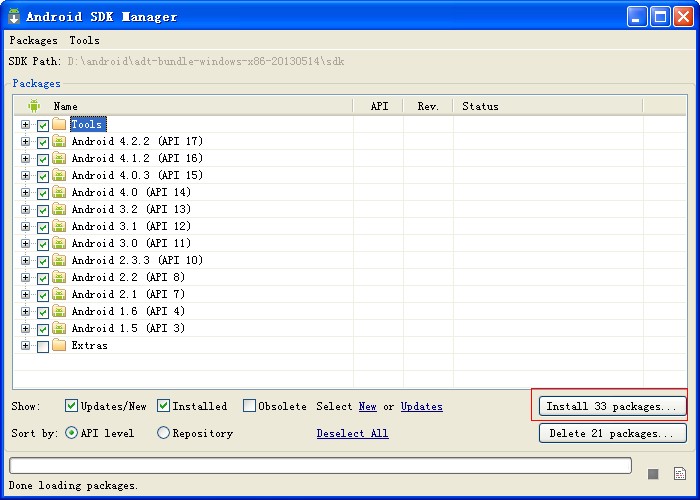Select Repository sort option
Image resolution: width=700 pixels, height=500 pixels.
[163, 433]
